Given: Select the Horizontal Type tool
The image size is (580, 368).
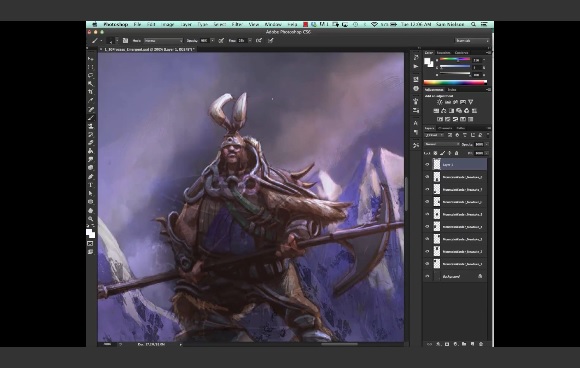Looking at the screenshot, I should [90, 185].
